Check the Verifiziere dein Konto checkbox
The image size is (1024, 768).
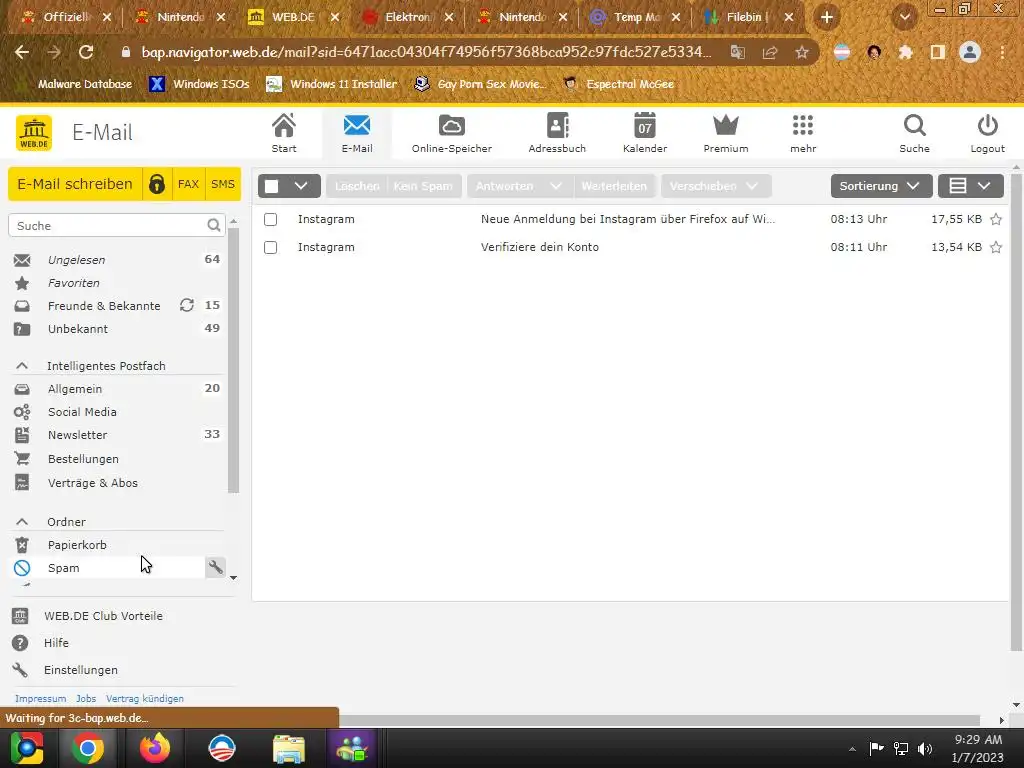pos(270,248)
